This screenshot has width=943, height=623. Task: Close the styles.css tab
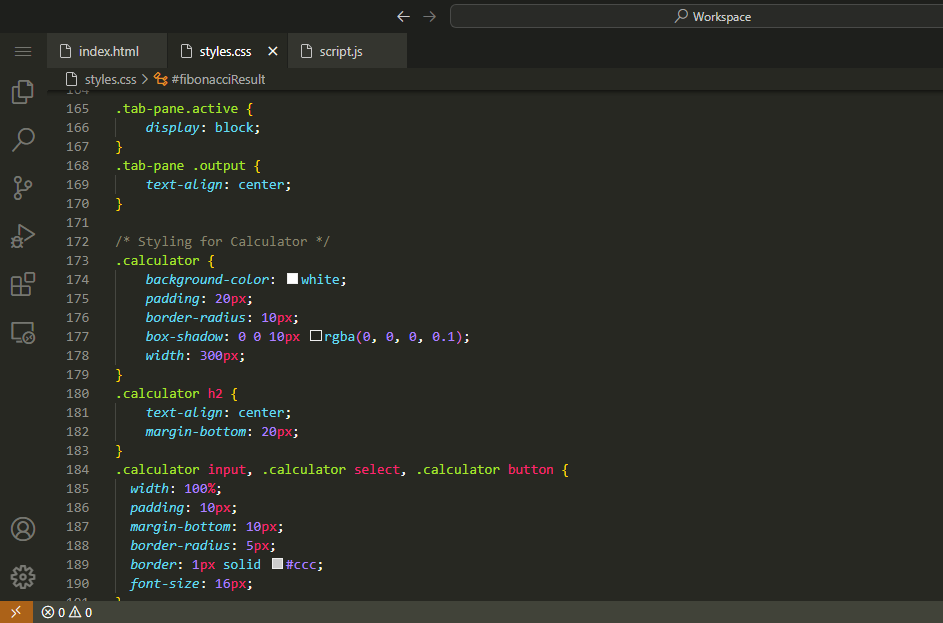273,51
